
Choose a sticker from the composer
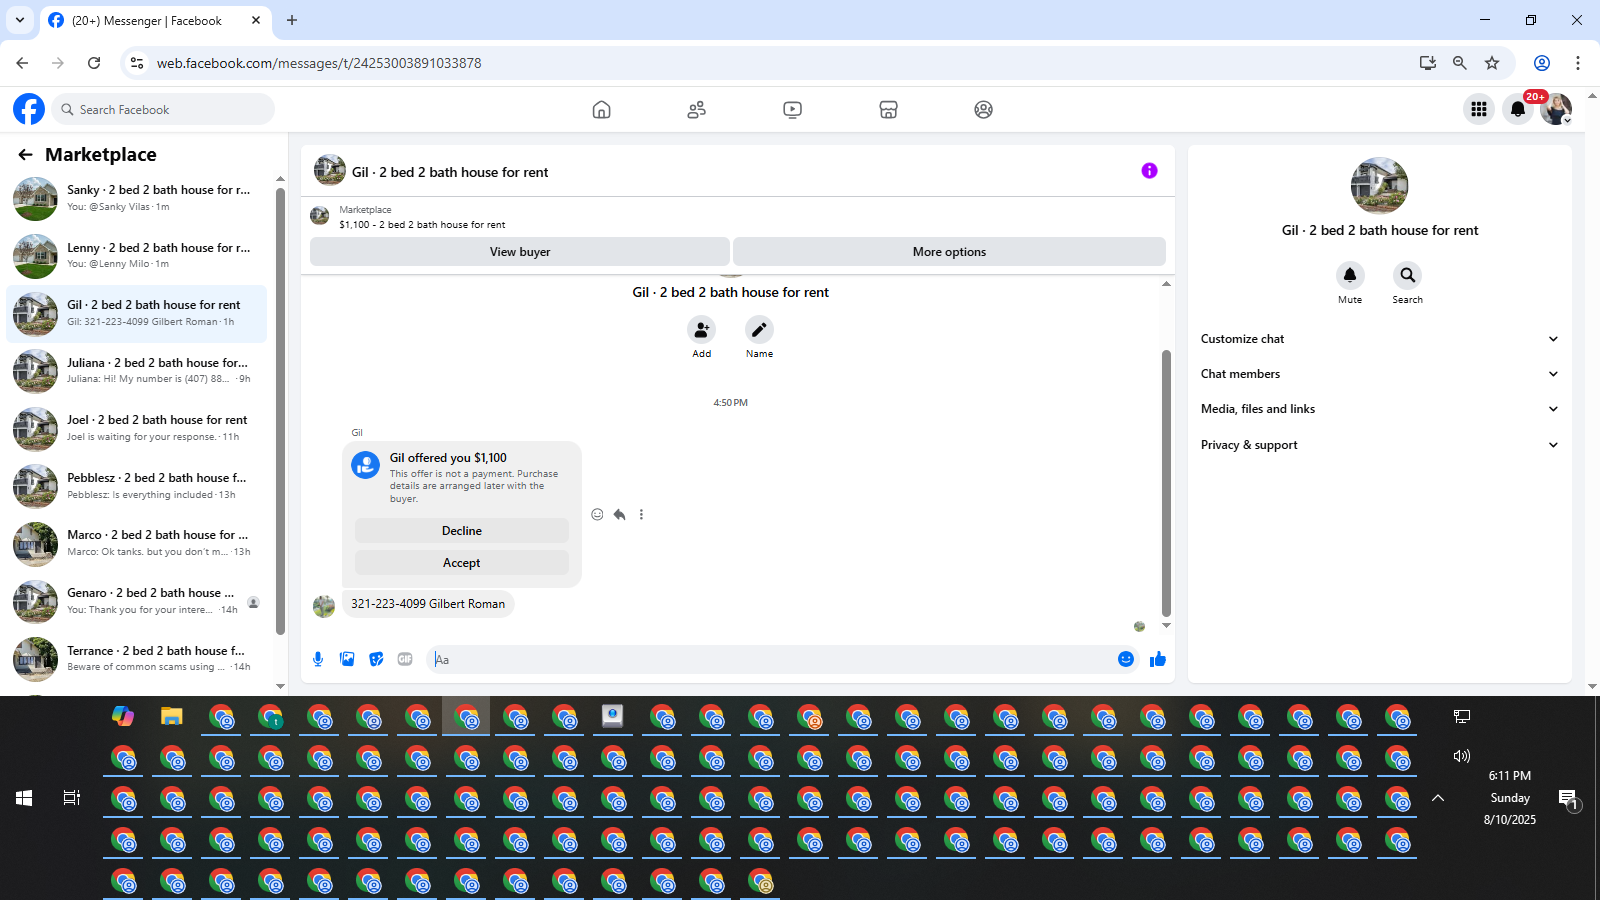(x=376, y=659)
